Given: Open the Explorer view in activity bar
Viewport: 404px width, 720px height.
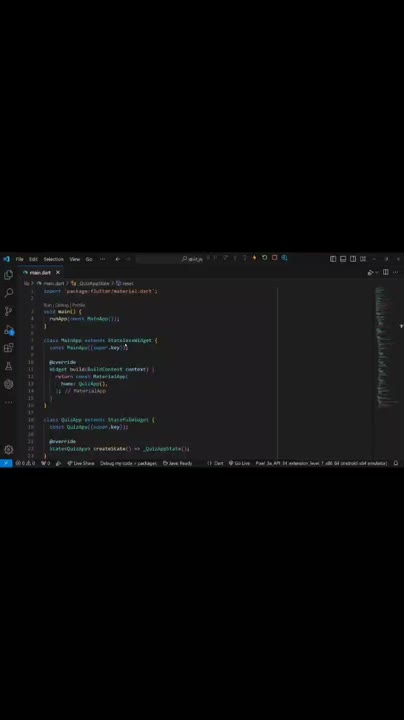Looking at the screenshot, I should coord(8,275).
